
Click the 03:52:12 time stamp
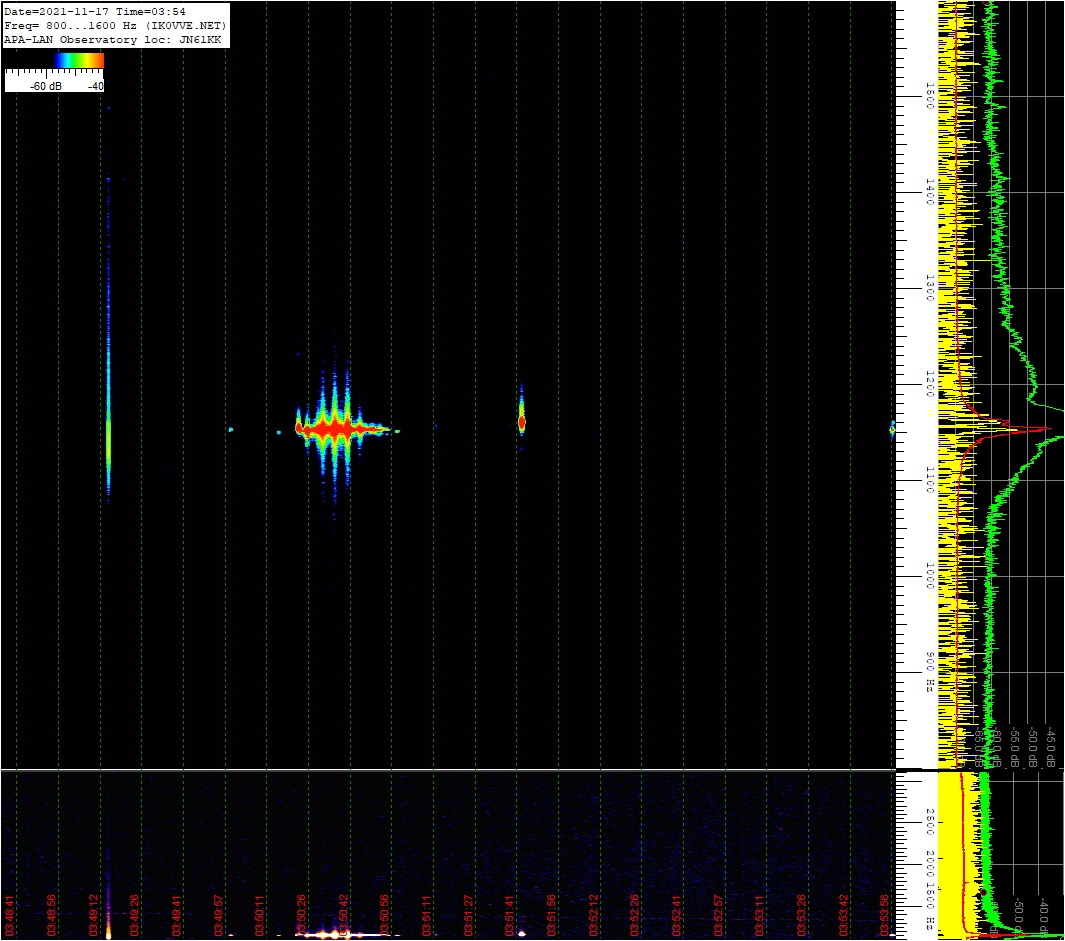[594, 915]
